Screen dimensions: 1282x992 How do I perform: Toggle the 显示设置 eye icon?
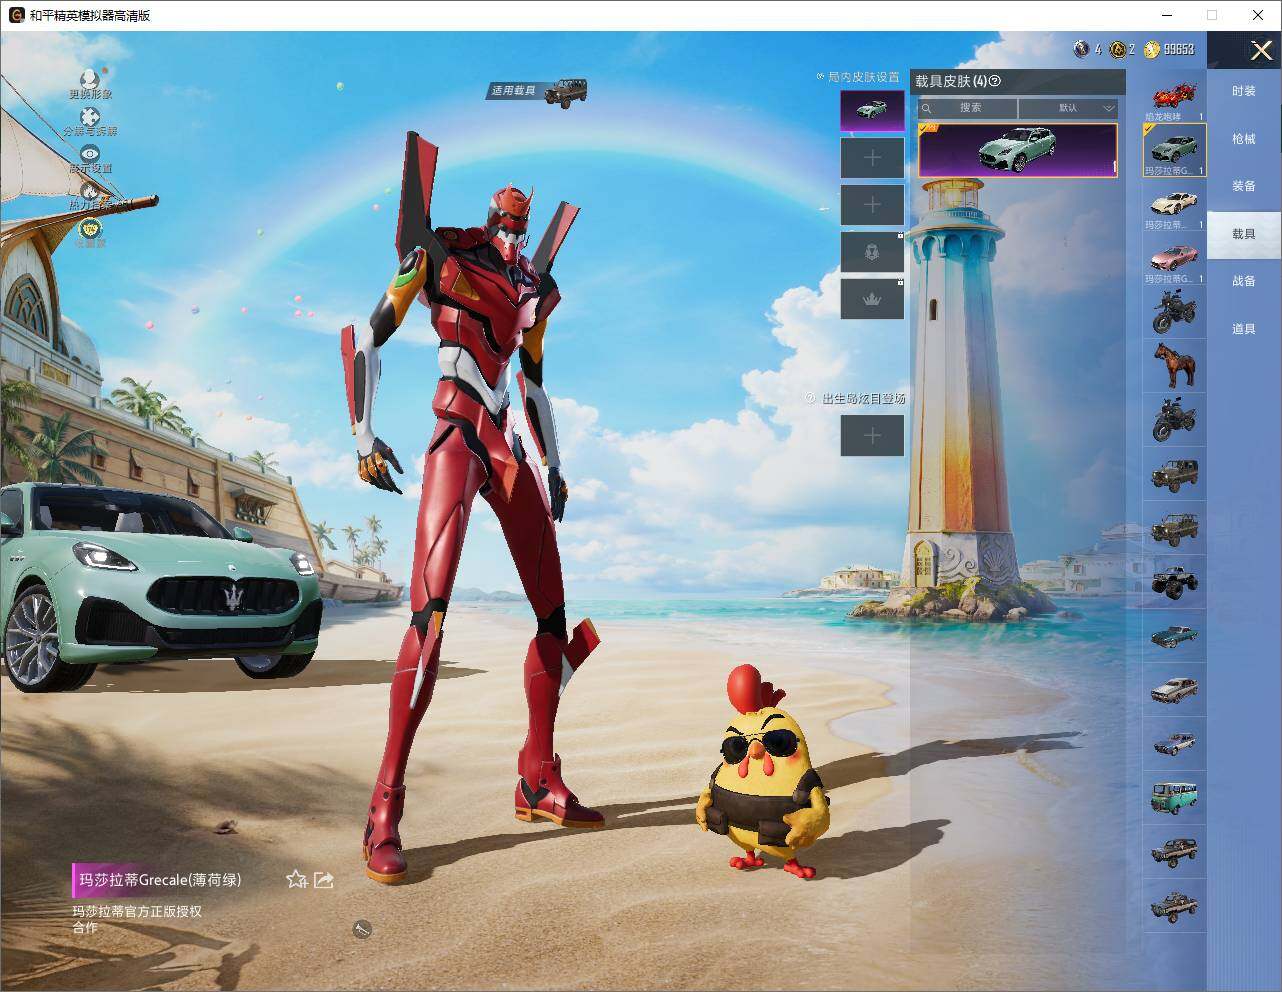click(90, 154)
